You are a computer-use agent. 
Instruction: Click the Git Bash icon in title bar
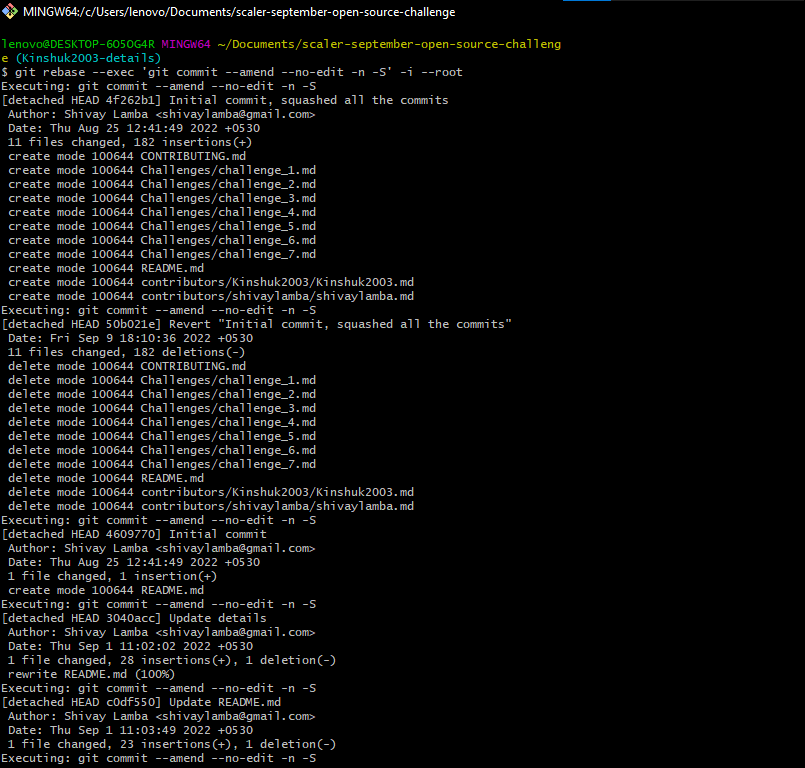pyautogui.click(x=9, y=12)
